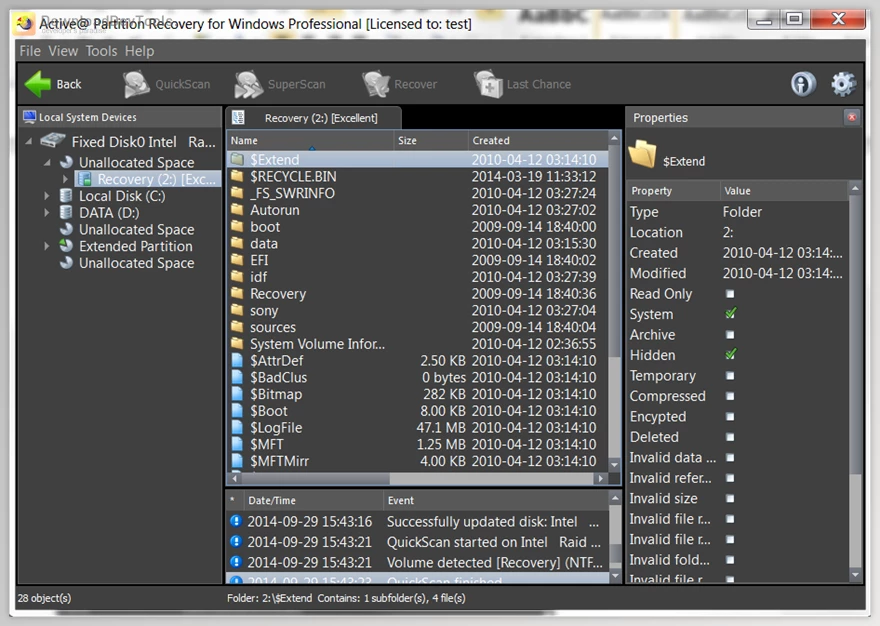Image resolution: width=880 pixels, height=626 pixels.
Task: Start a QuickScan from the toolbar
Action: pos(137,84)
